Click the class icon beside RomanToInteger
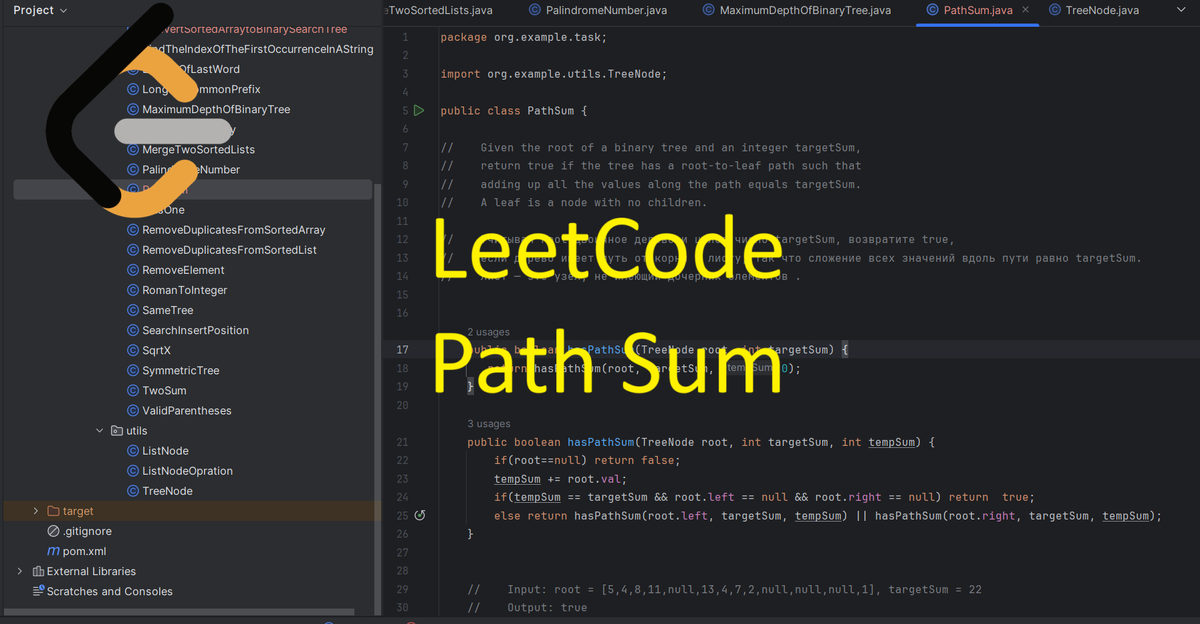The height and width of the screenshot is (624, 1200). pyautogui.click(x=133, y=290)
